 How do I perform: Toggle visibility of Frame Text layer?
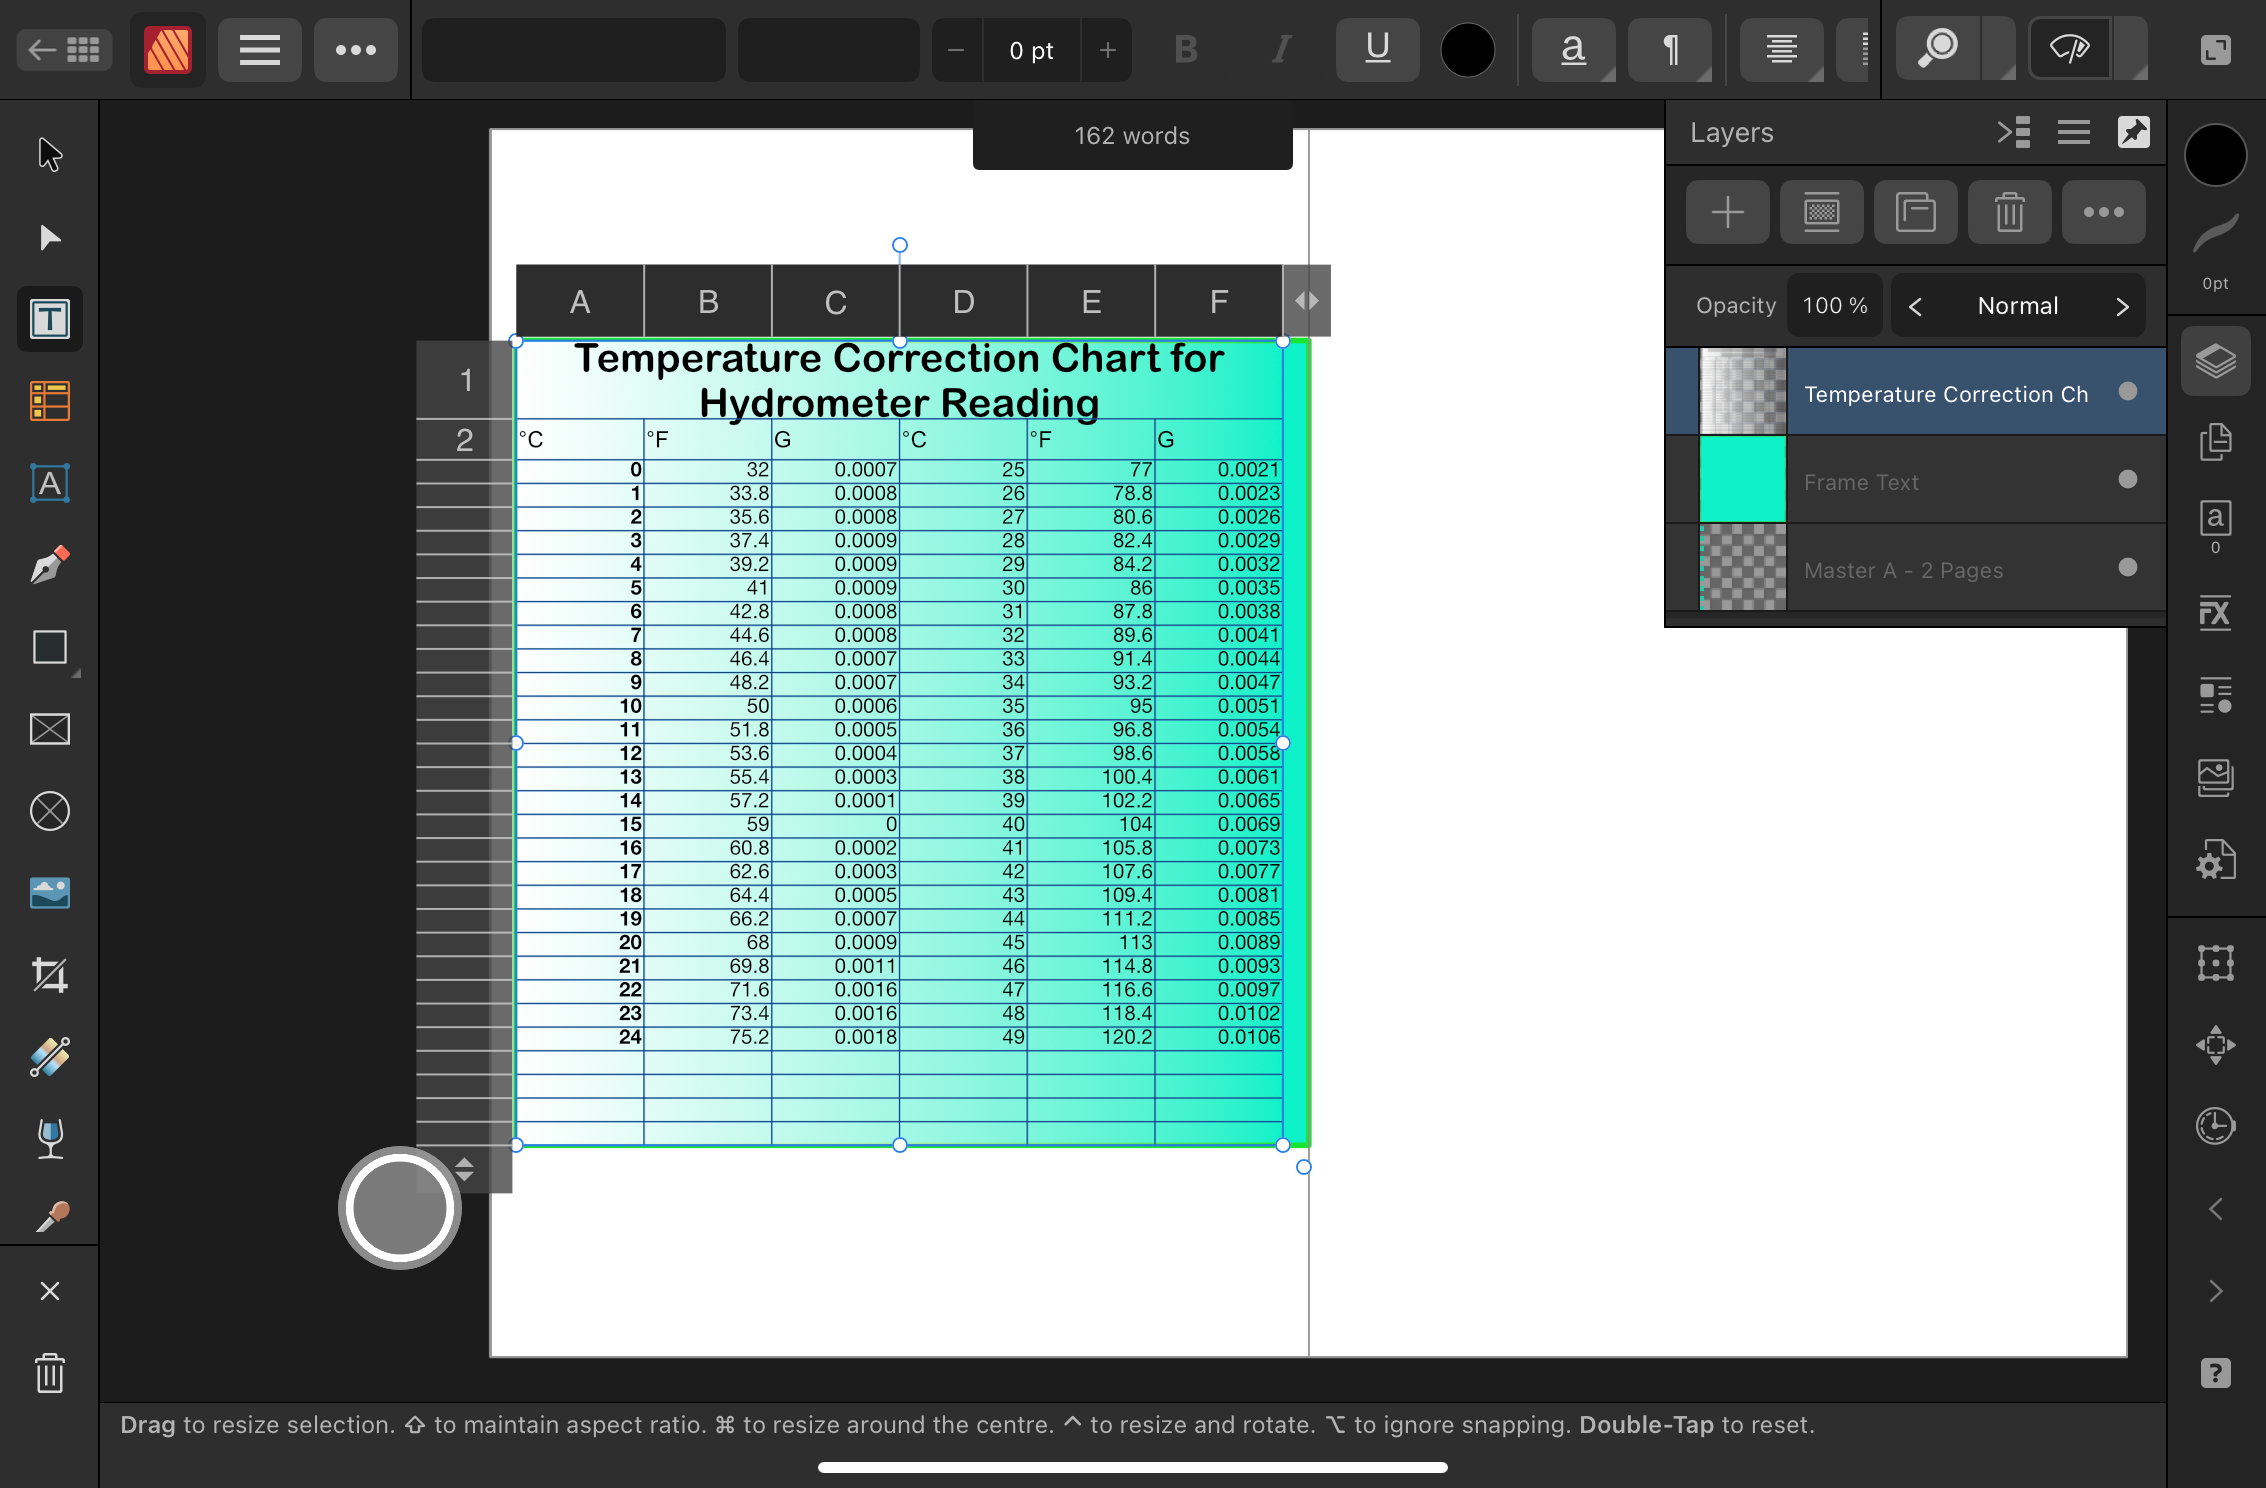pyautogui.click(x=2128, y=480)
